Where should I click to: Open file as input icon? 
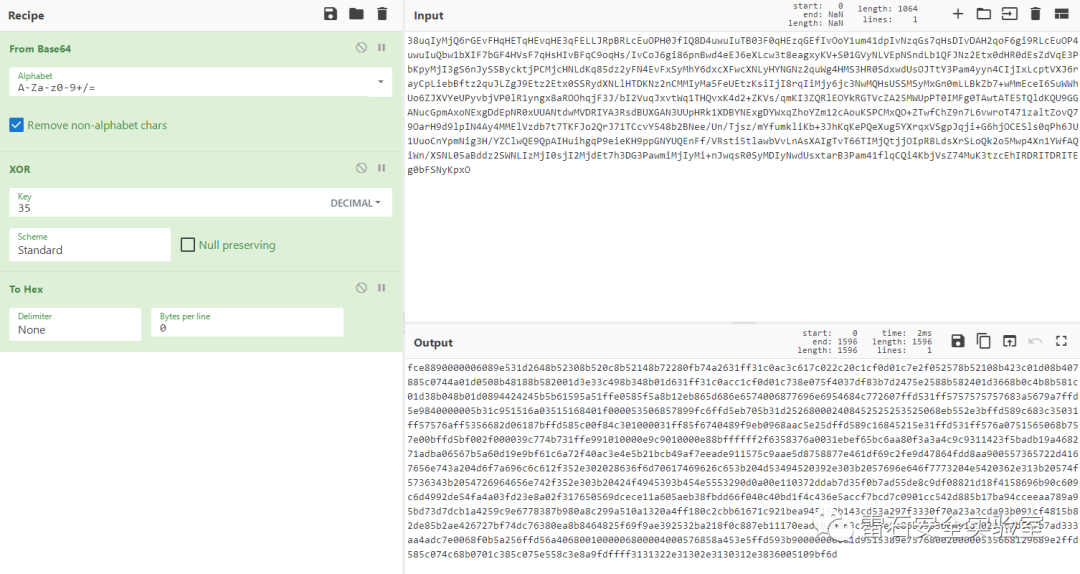click(x=1009, y=14)
